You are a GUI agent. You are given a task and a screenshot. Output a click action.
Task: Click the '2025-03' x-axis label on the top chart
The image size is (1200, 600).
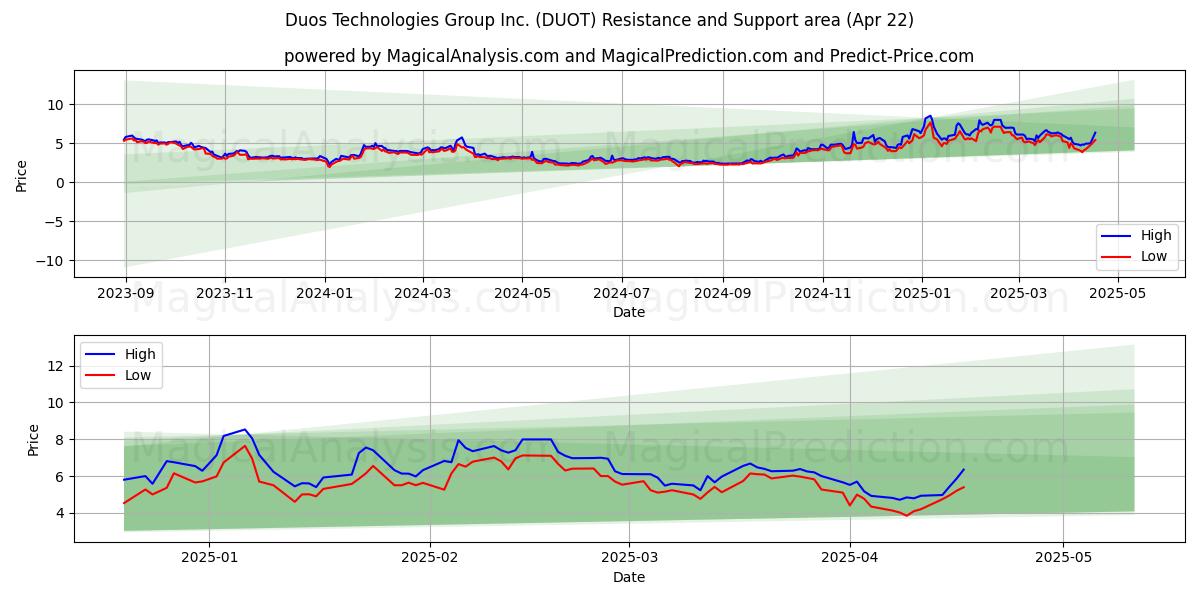(x=1018, y=296)
